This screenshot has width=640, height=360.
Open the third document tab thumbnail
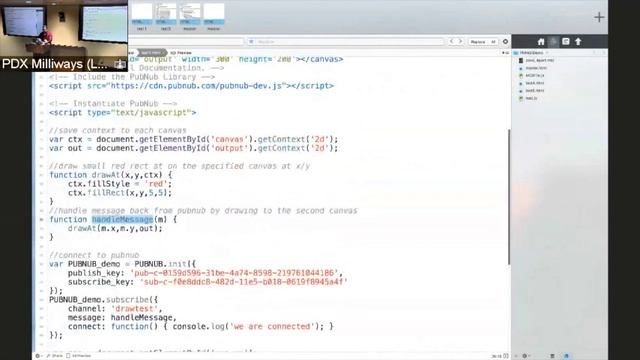pos(190,17)
